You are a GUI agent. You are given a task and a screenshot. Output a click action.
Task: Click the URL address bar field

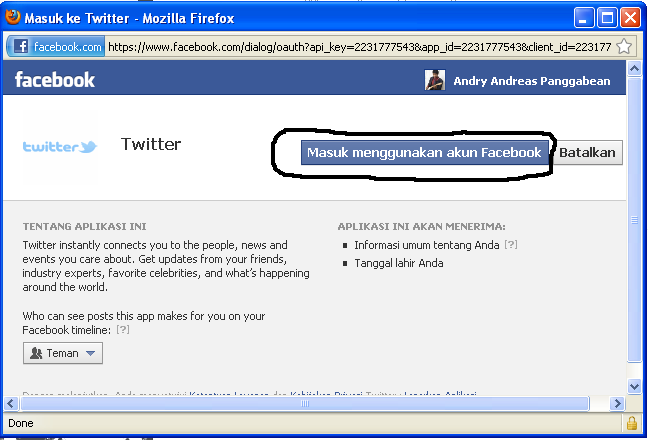(360, 47)
